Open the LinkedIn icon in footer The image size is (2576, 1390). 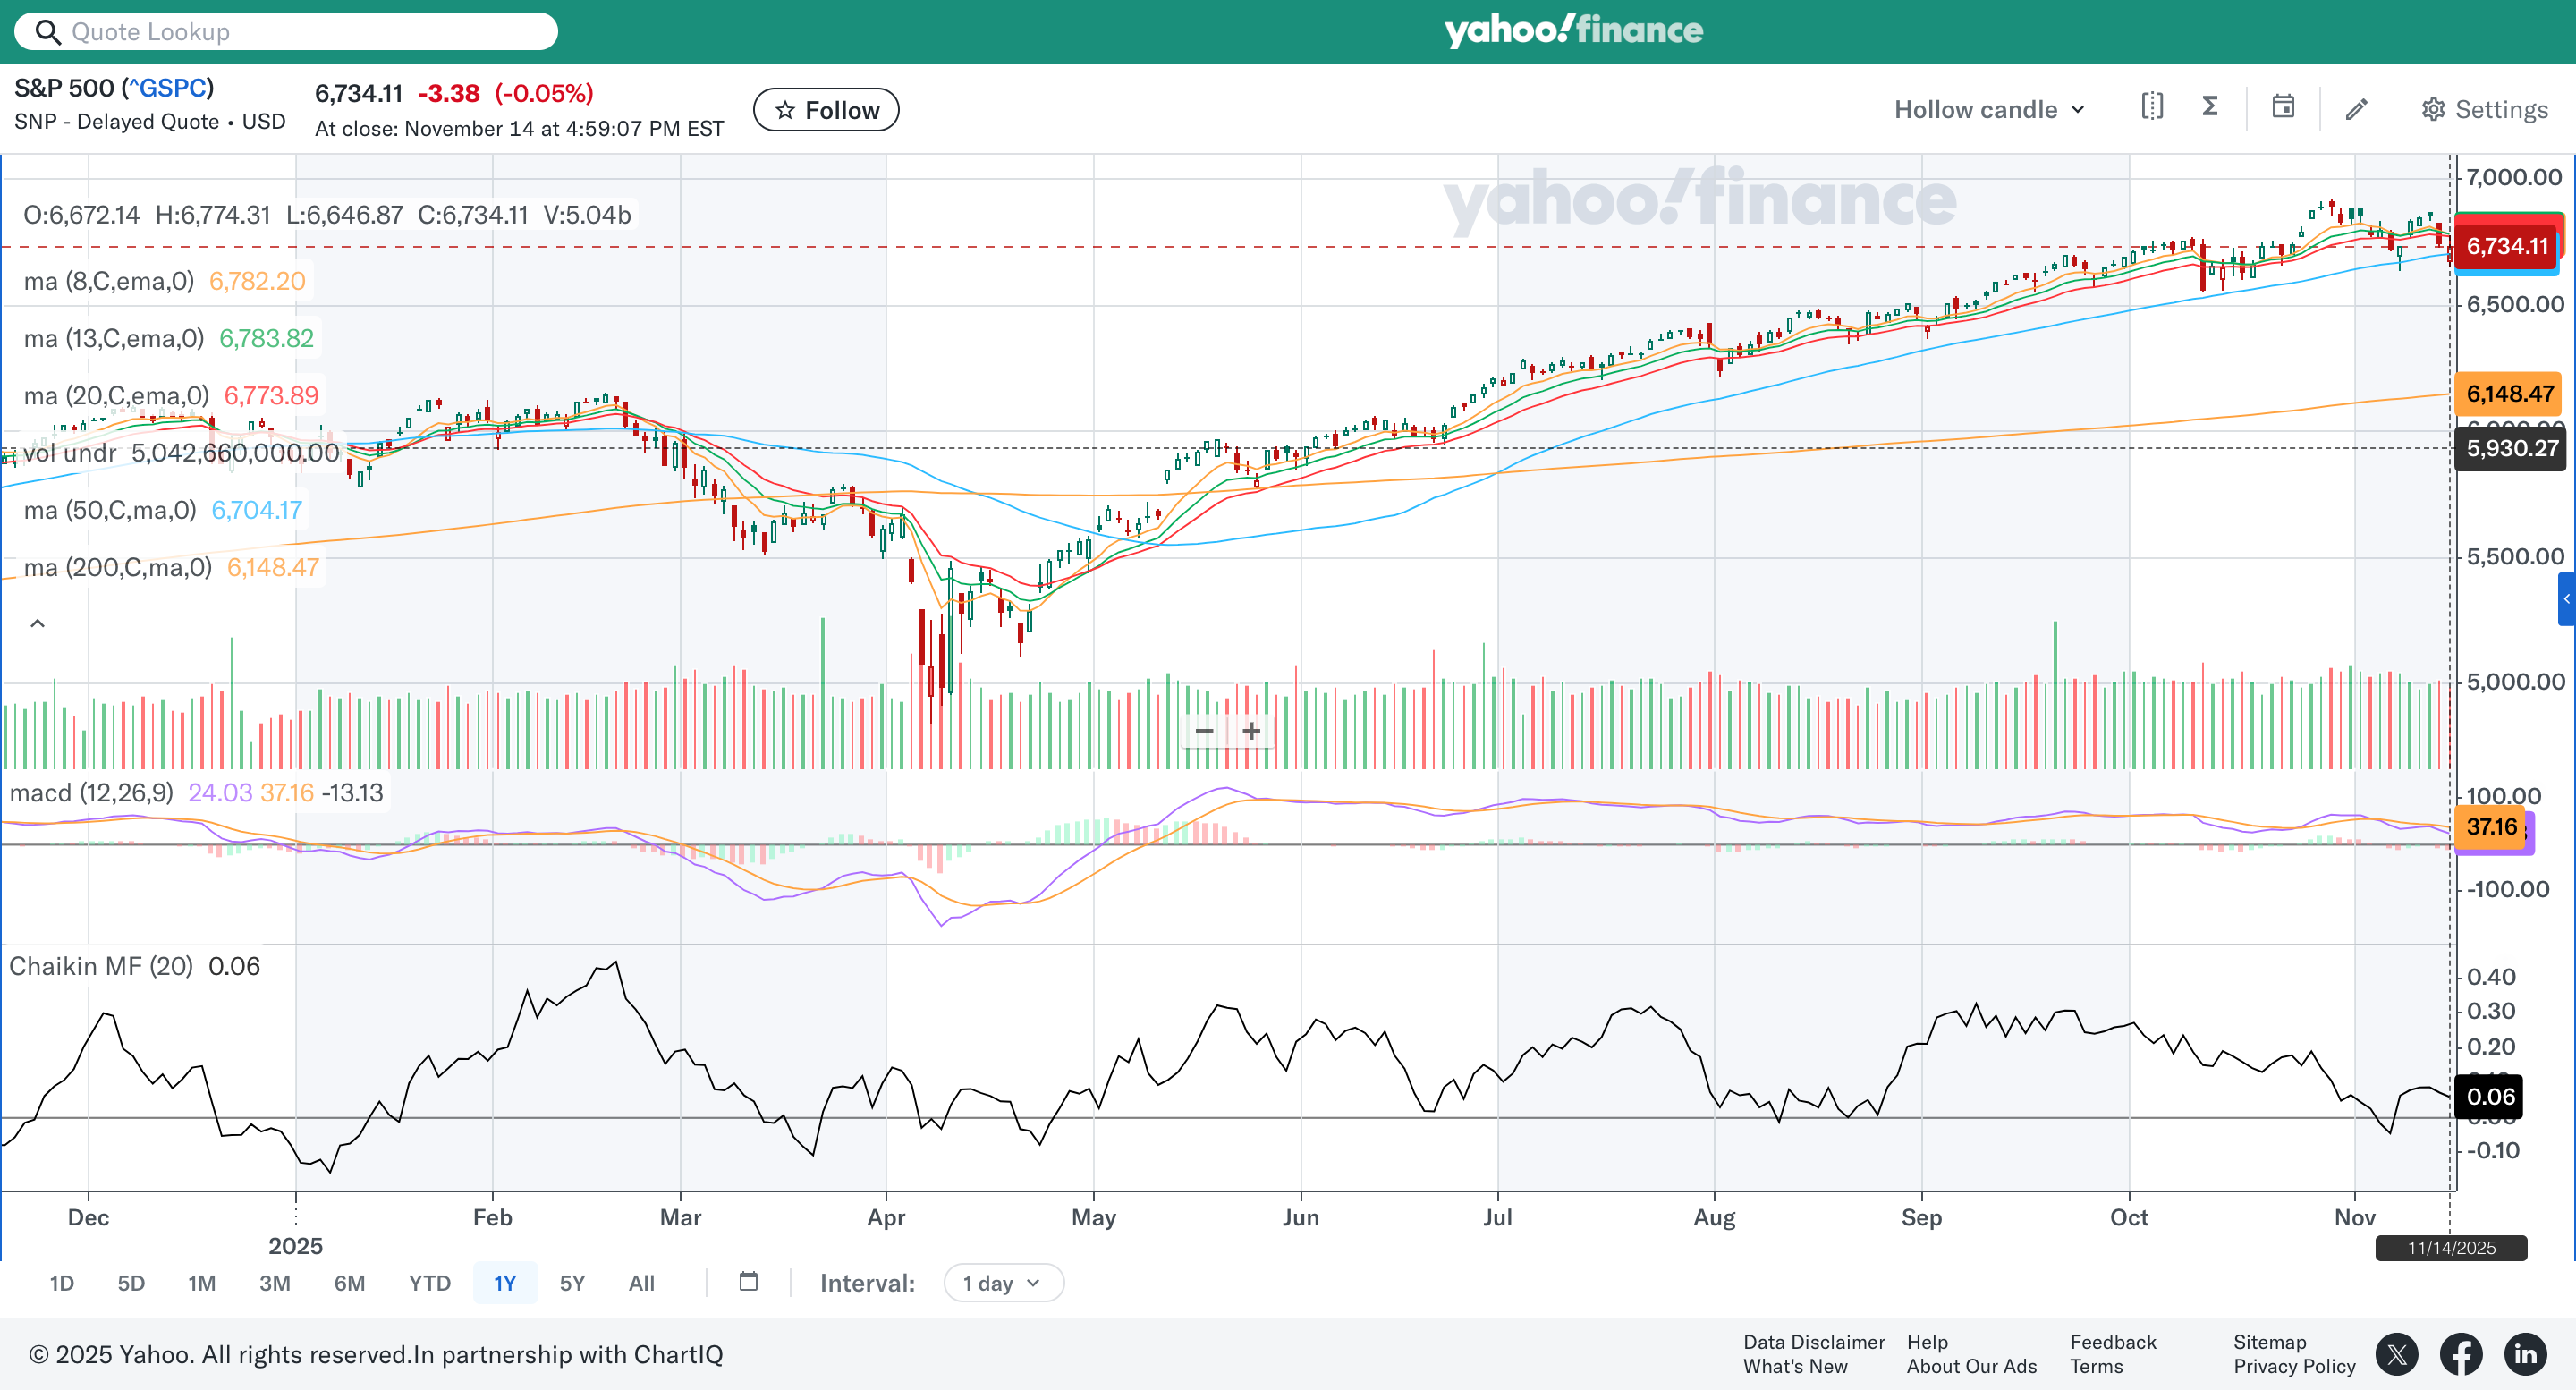[x=2525, y=1355]
